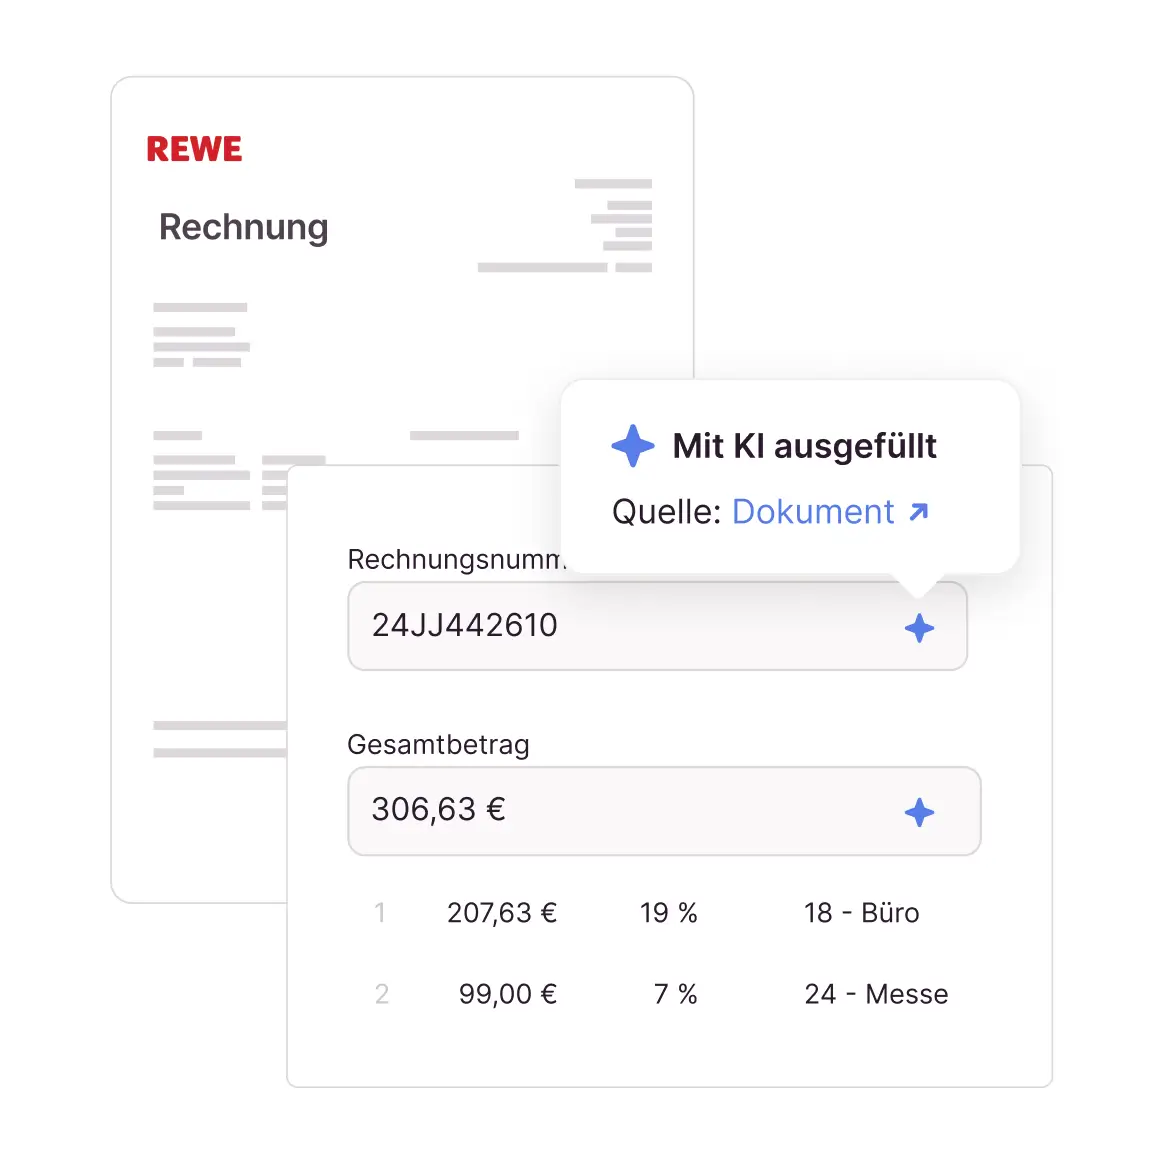The height and width of the screenshot is (1160, 1160).
Task: Click the 7 % tax rate
Action: point(675,994)
